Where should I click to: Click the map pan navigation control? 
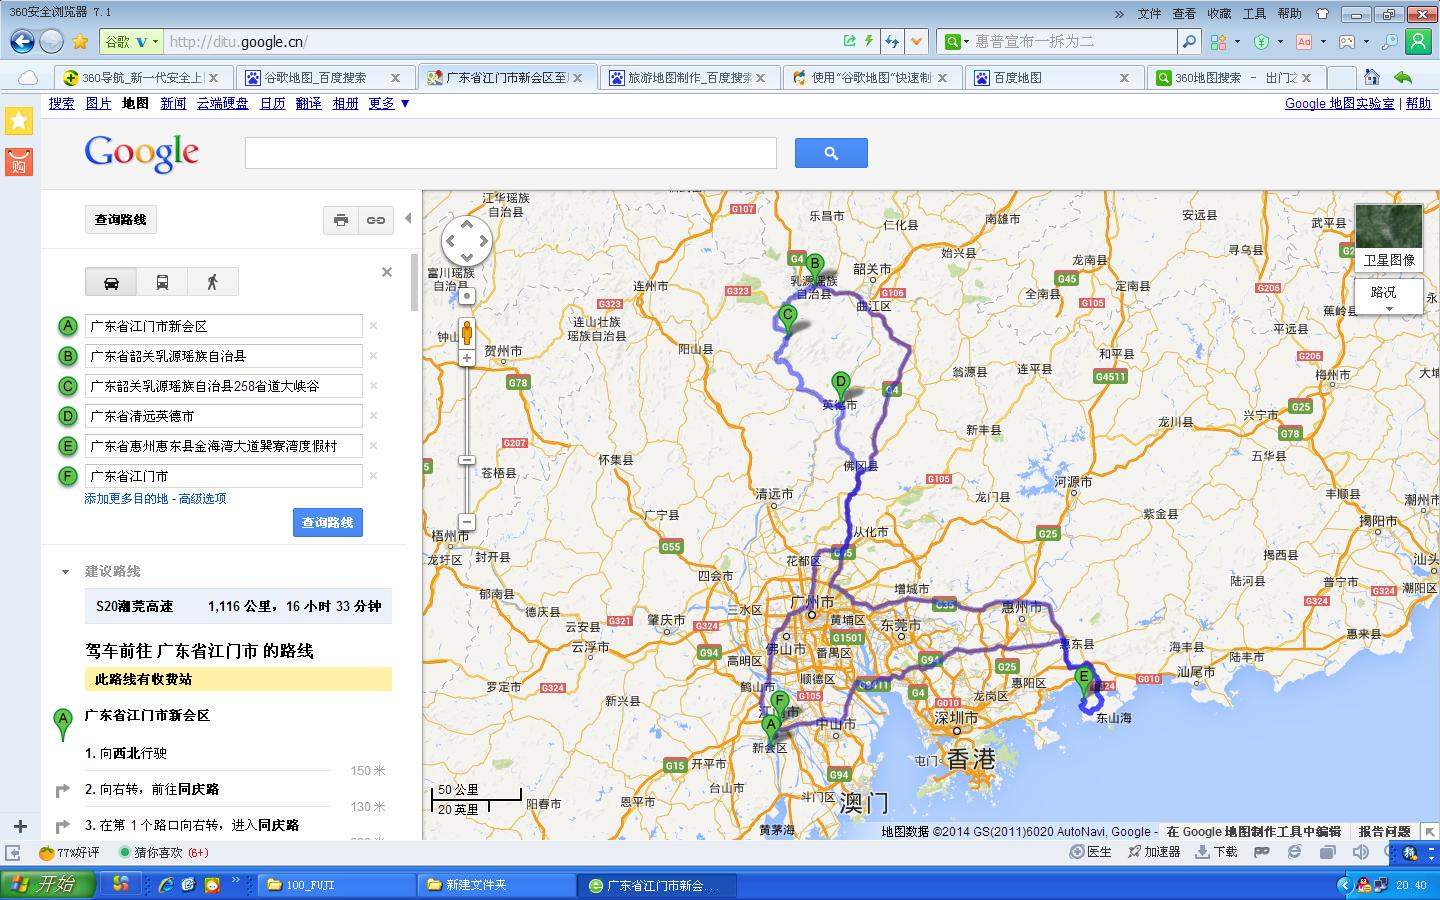pyautogui.click(x=467, y=241)
